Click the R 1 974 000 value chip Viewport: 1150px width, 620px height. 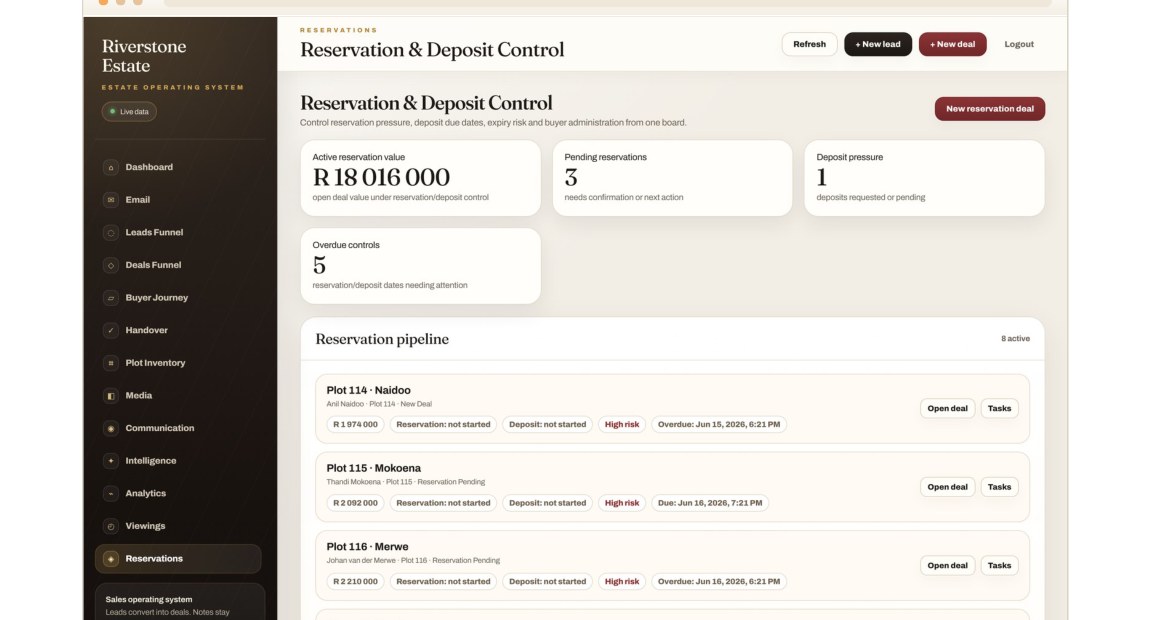355,425
